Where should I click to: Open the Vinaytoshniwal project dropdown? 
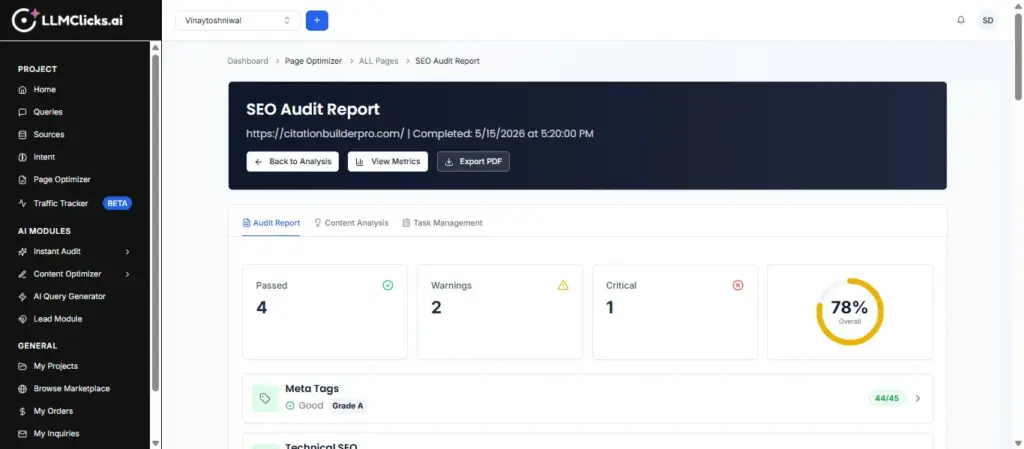coord(238,20)
